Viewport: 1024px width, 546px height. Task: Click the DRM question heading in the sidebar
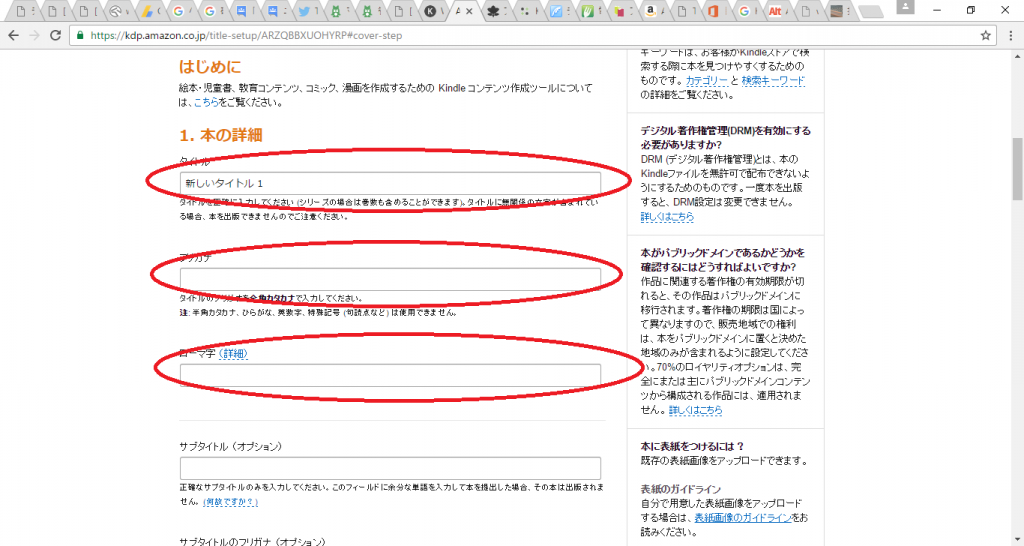(x=726, y=137)
